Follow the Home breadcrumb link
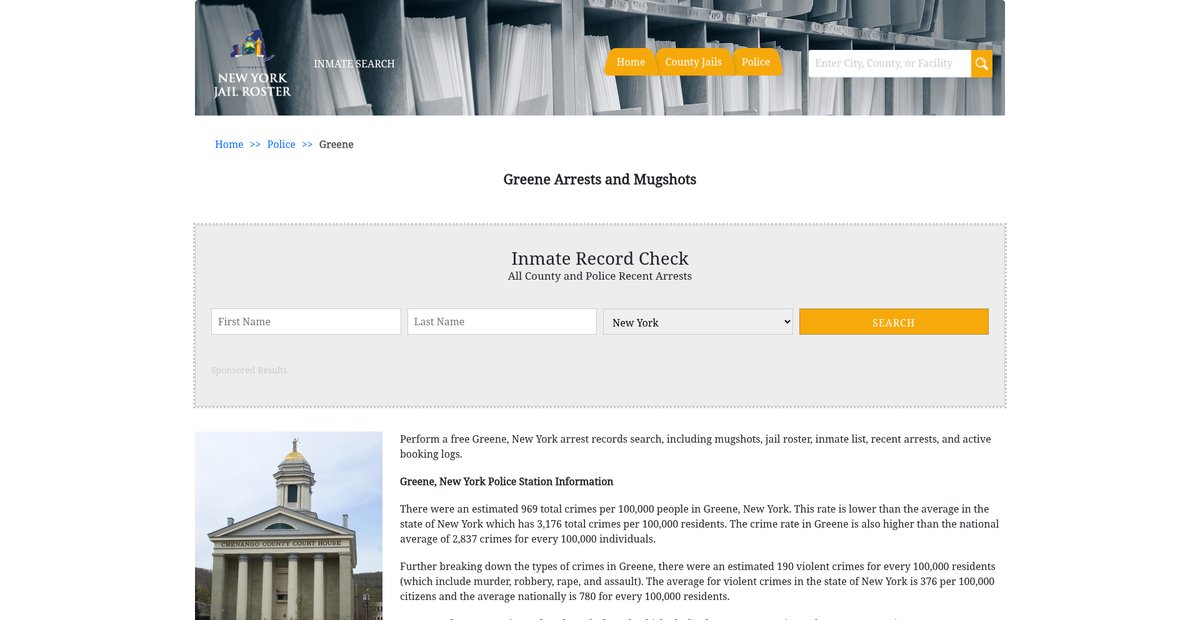1200x620 pixels. (229, 145)
